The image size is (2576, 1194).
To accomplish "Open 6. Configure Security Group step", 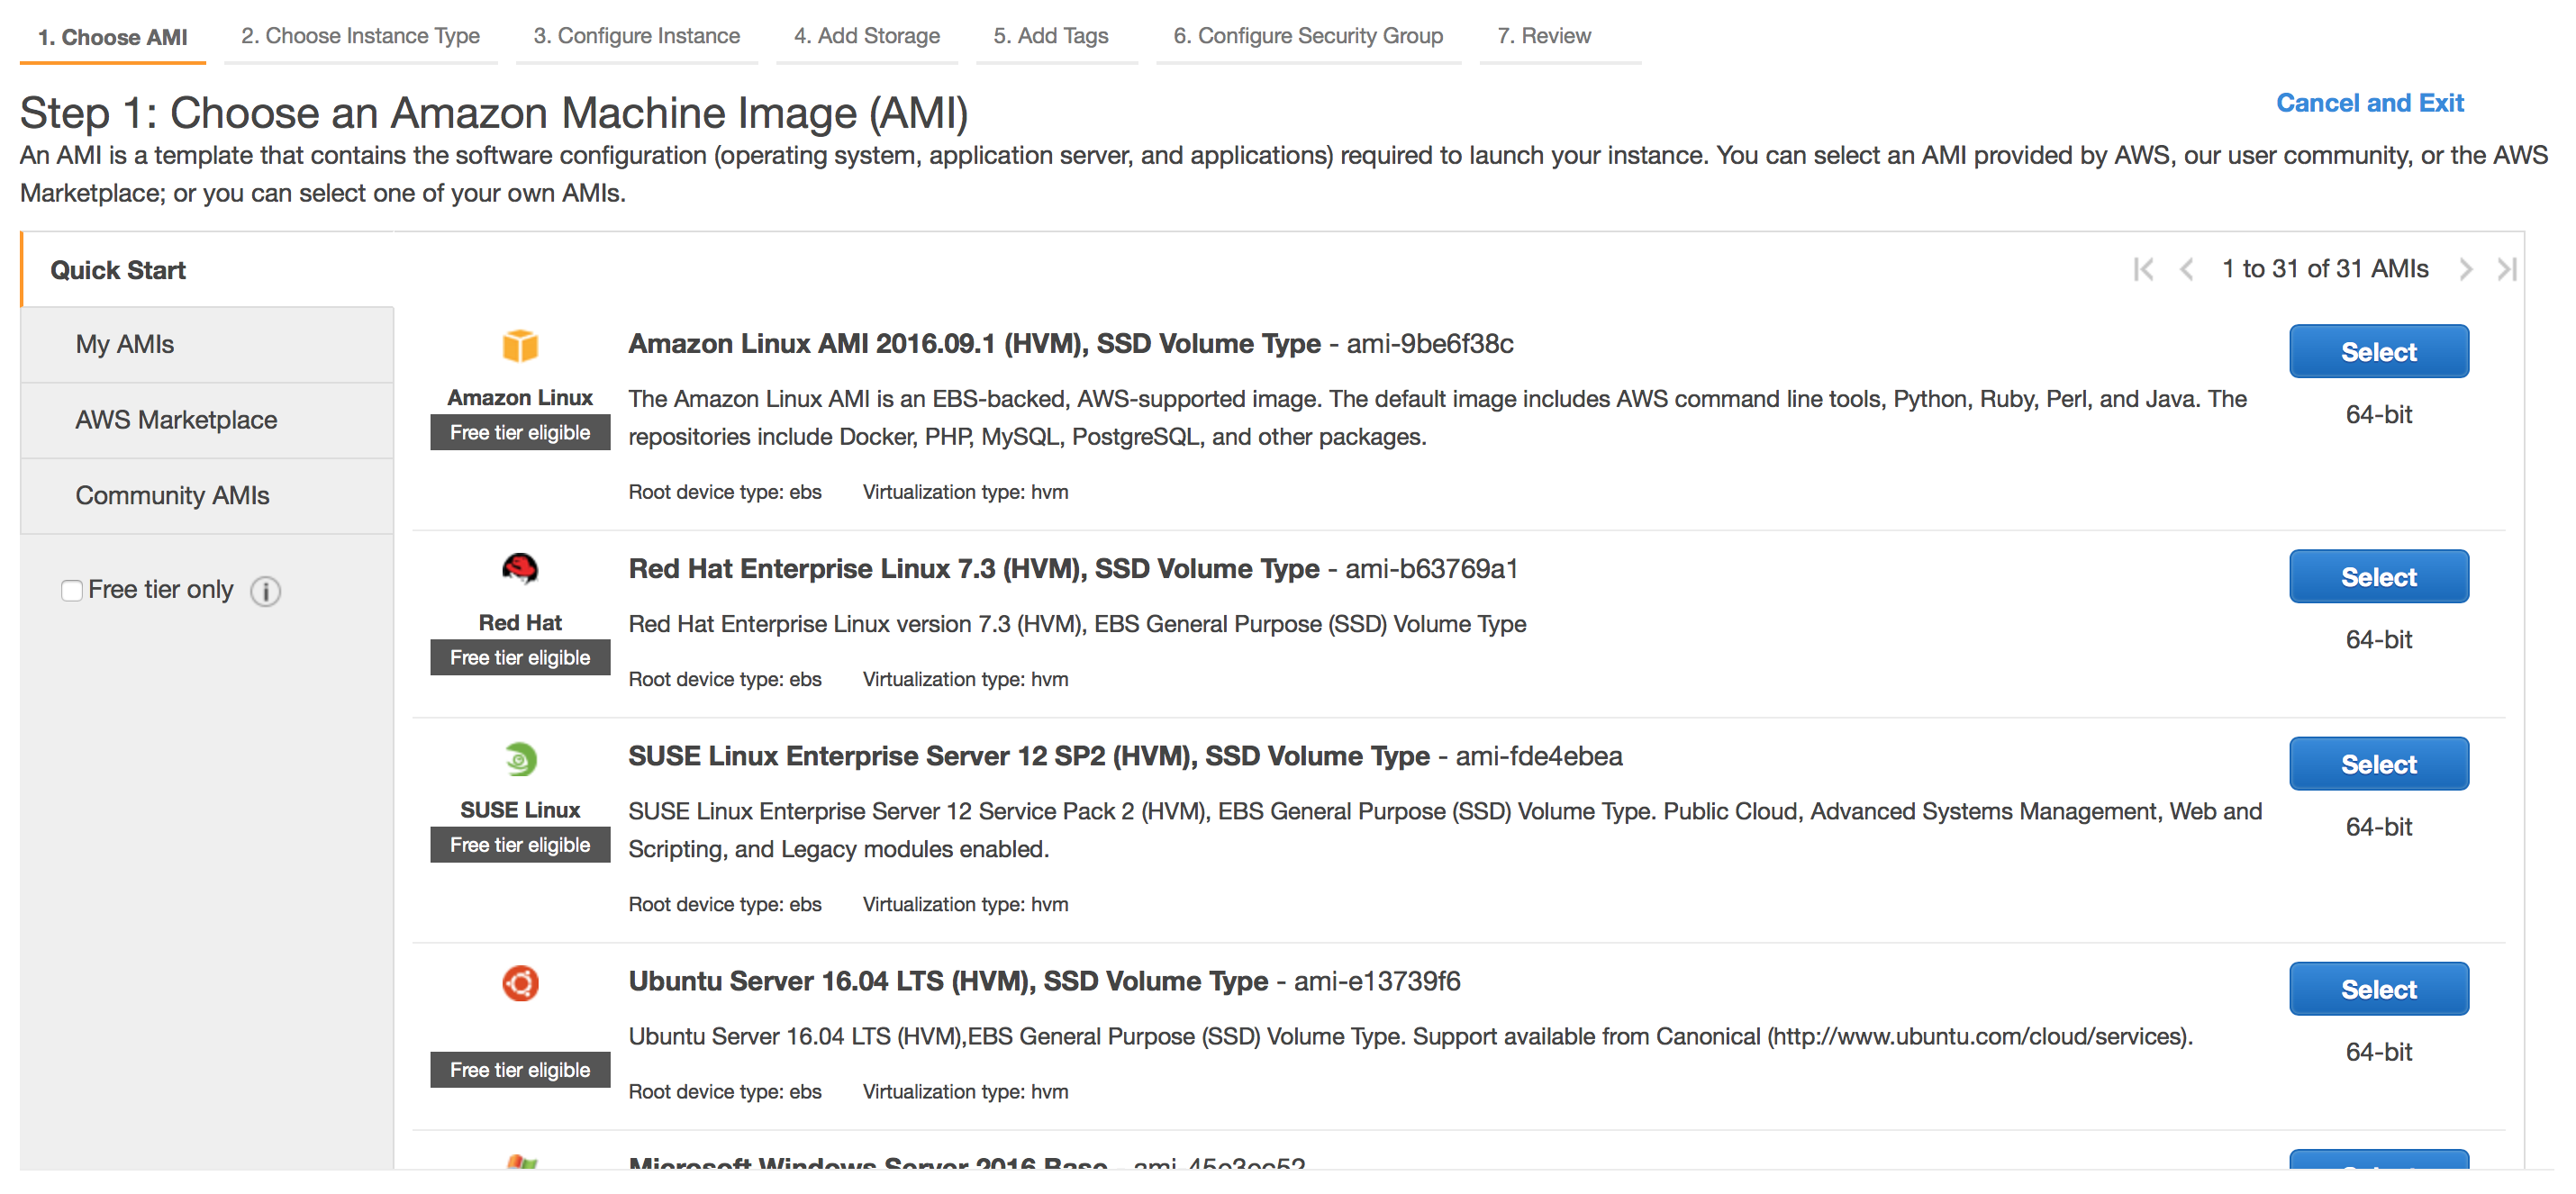I will click(1308, 36).
